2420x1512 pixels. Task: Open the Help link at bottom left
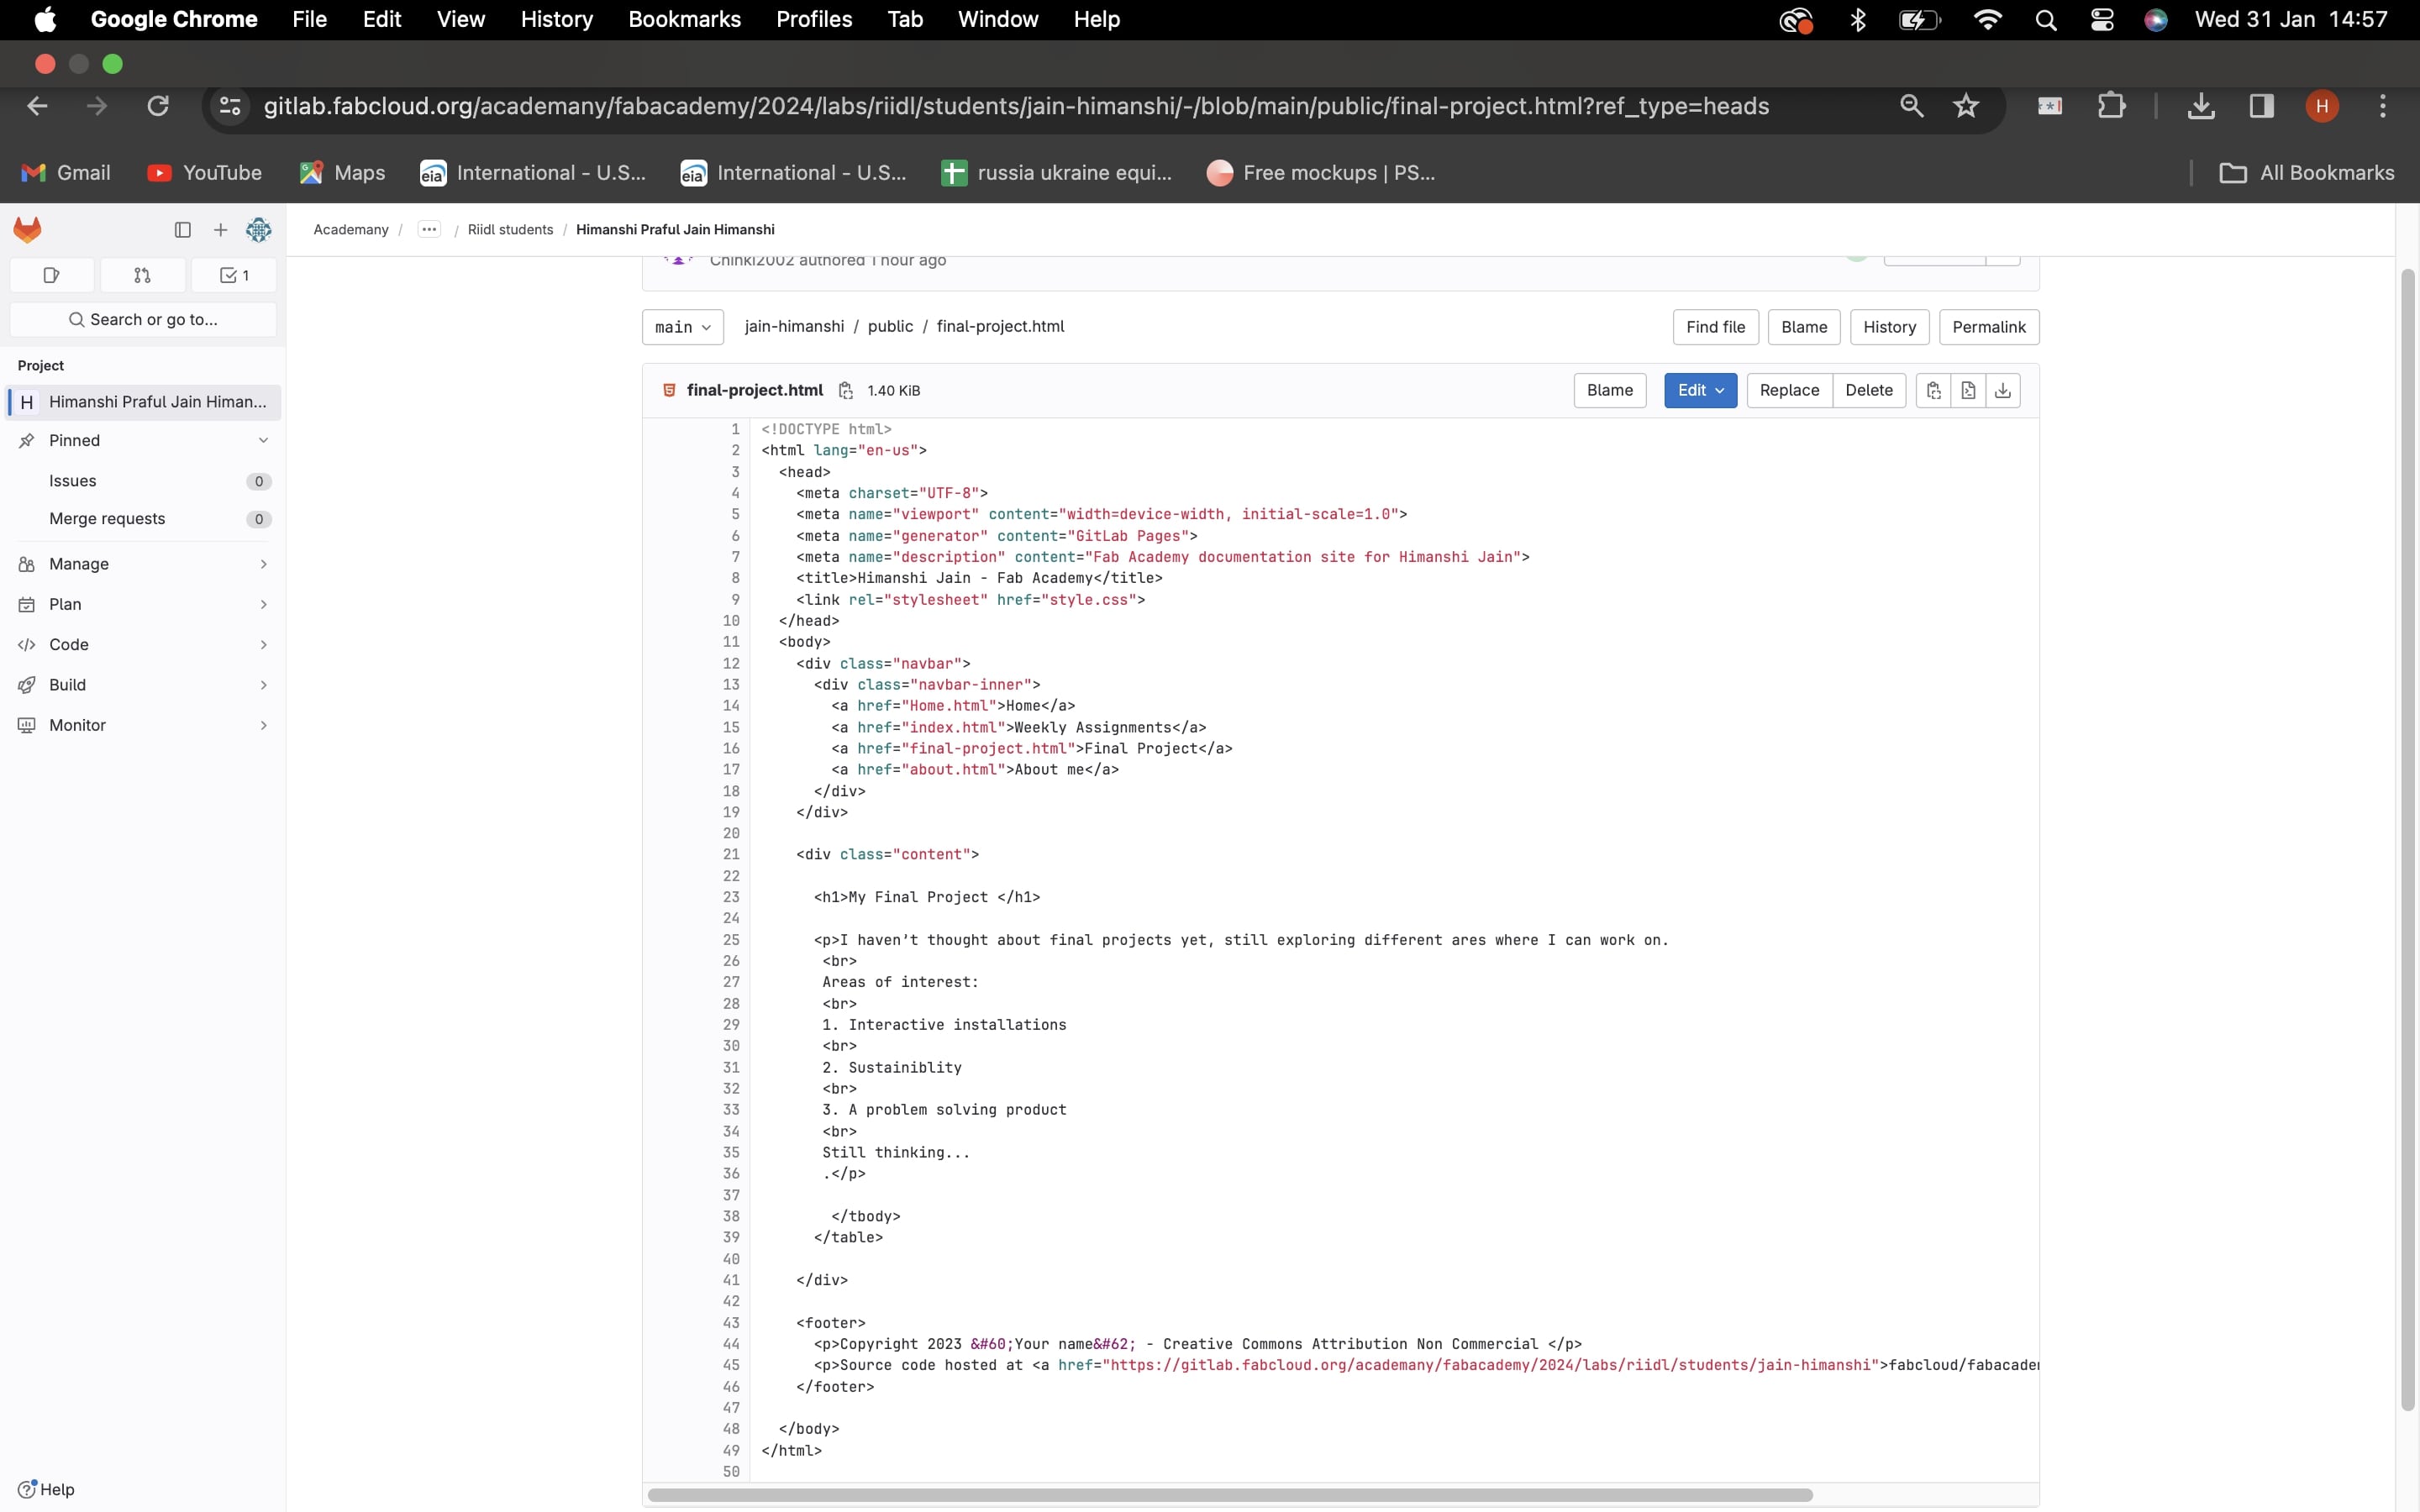coord(46,1489)
